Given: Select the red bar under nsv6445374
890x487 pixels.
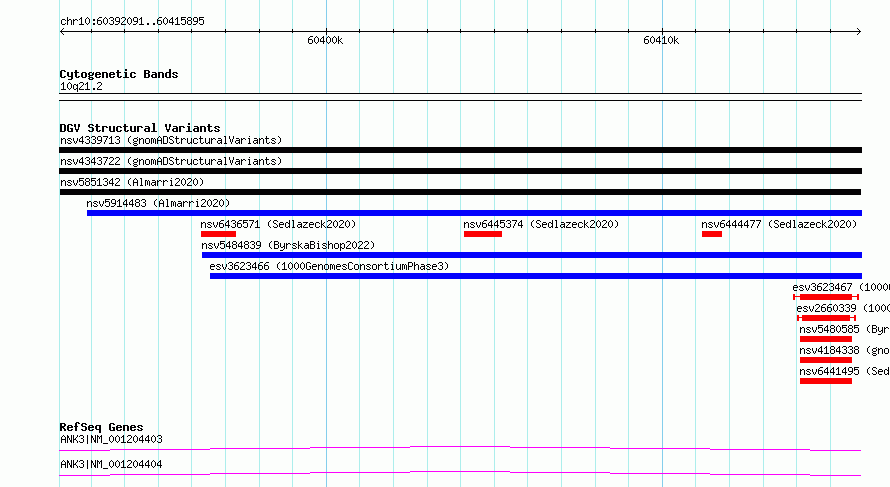Looking at the screenshot, I should [483, 234].
